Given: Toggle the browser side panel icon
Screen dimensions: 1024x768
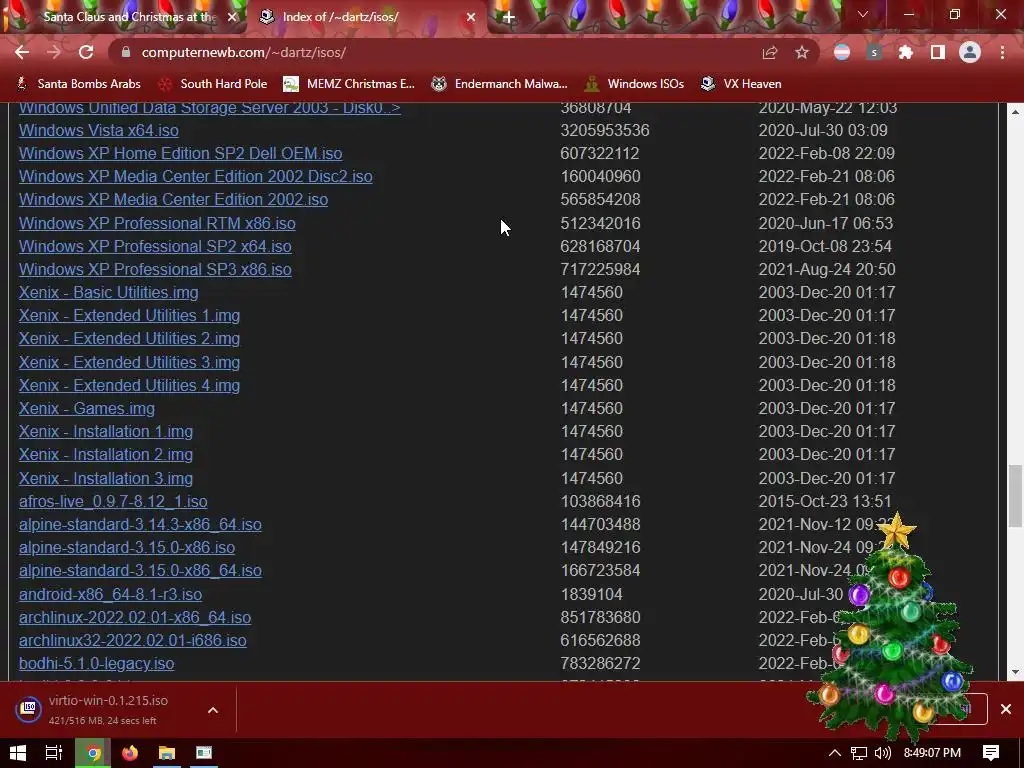Looking at the screenshot, I should pos(938,52).
